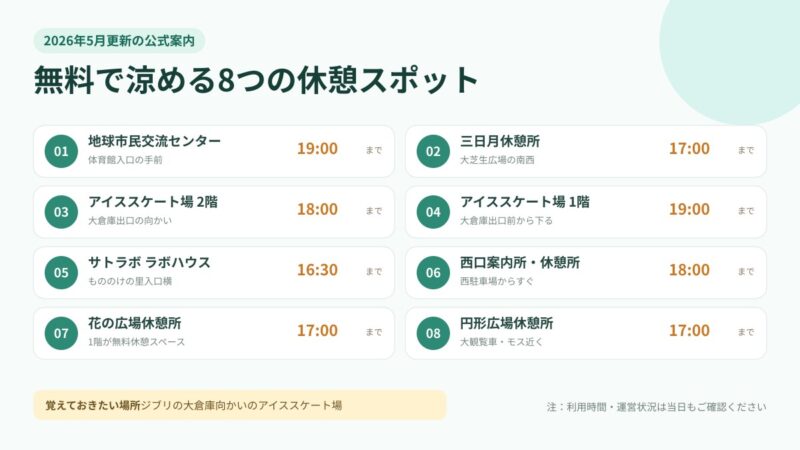
Task: Click the 花の広場休憩所 title
Action: click(135, 323)
